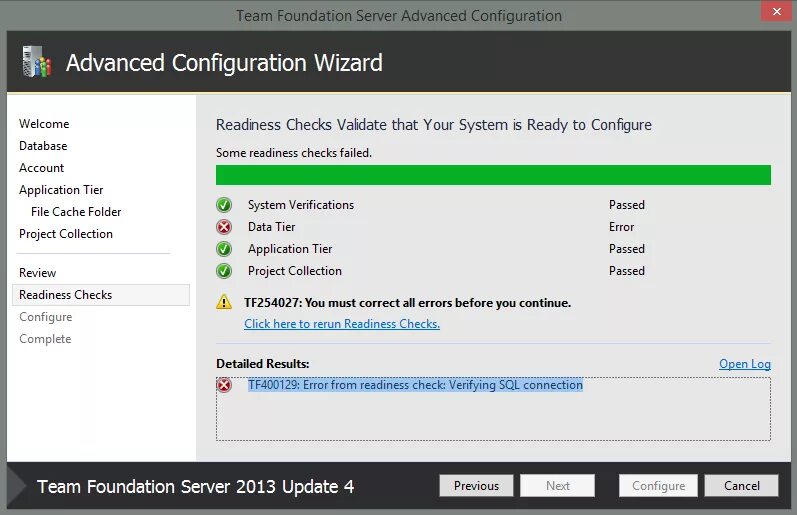797x515 pixels.
Task: Select Application Tier in the sidebar
Action: 61,190
